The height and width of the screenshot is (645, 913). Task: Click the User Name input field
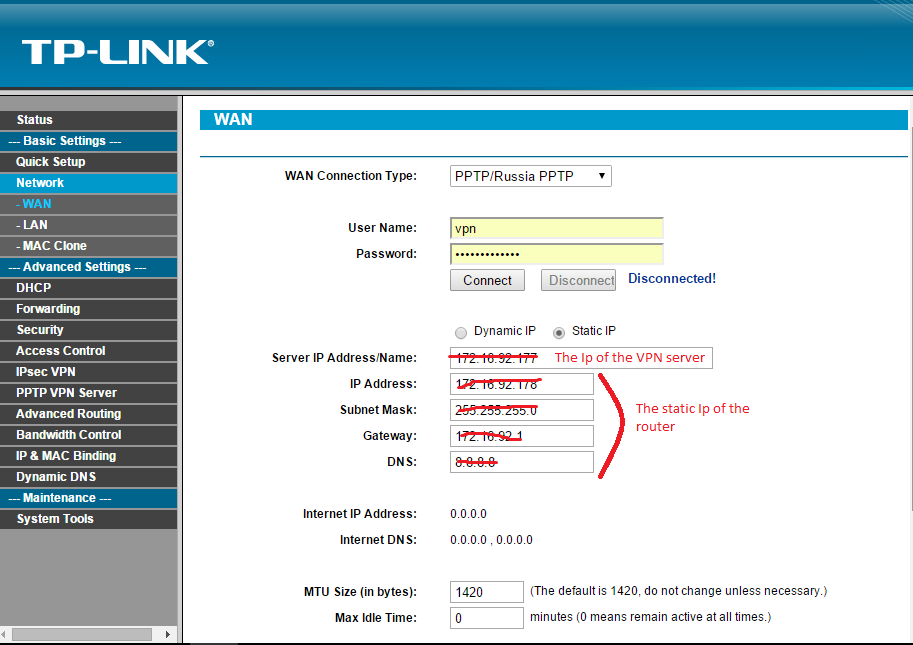[x=556, y=228]
